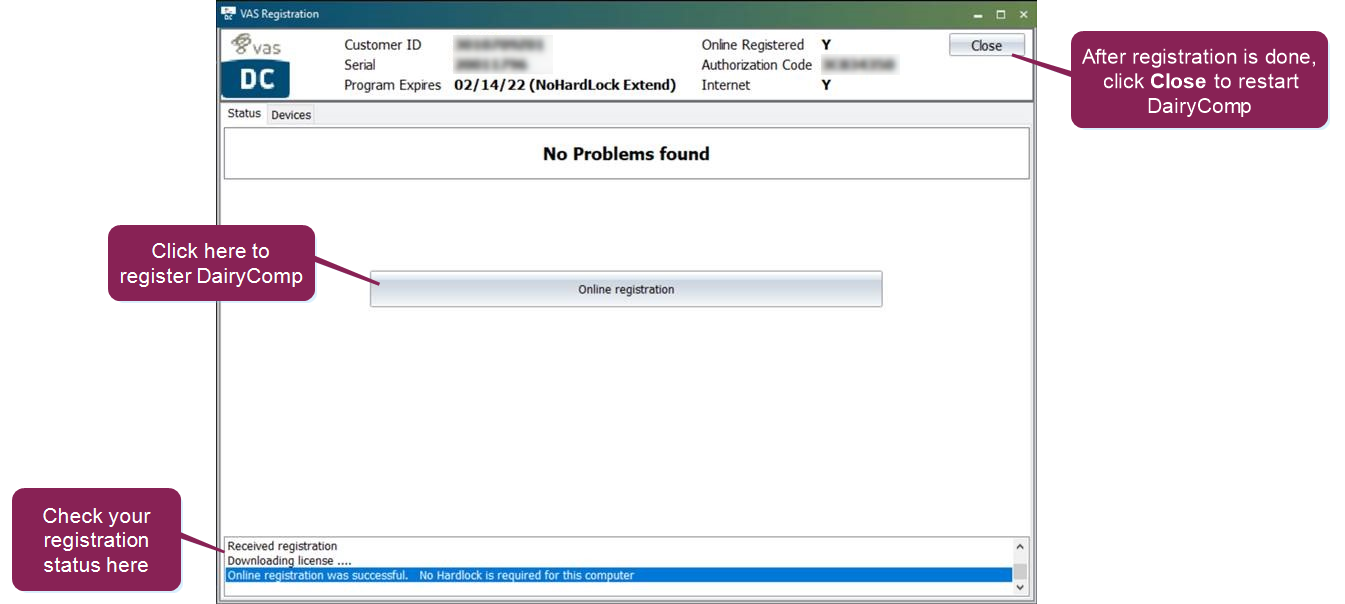Viewport: 1345px width, 604px height.
Task: Click the Authorization Code label
Action: pyautogui.click(x=757, y=65)
